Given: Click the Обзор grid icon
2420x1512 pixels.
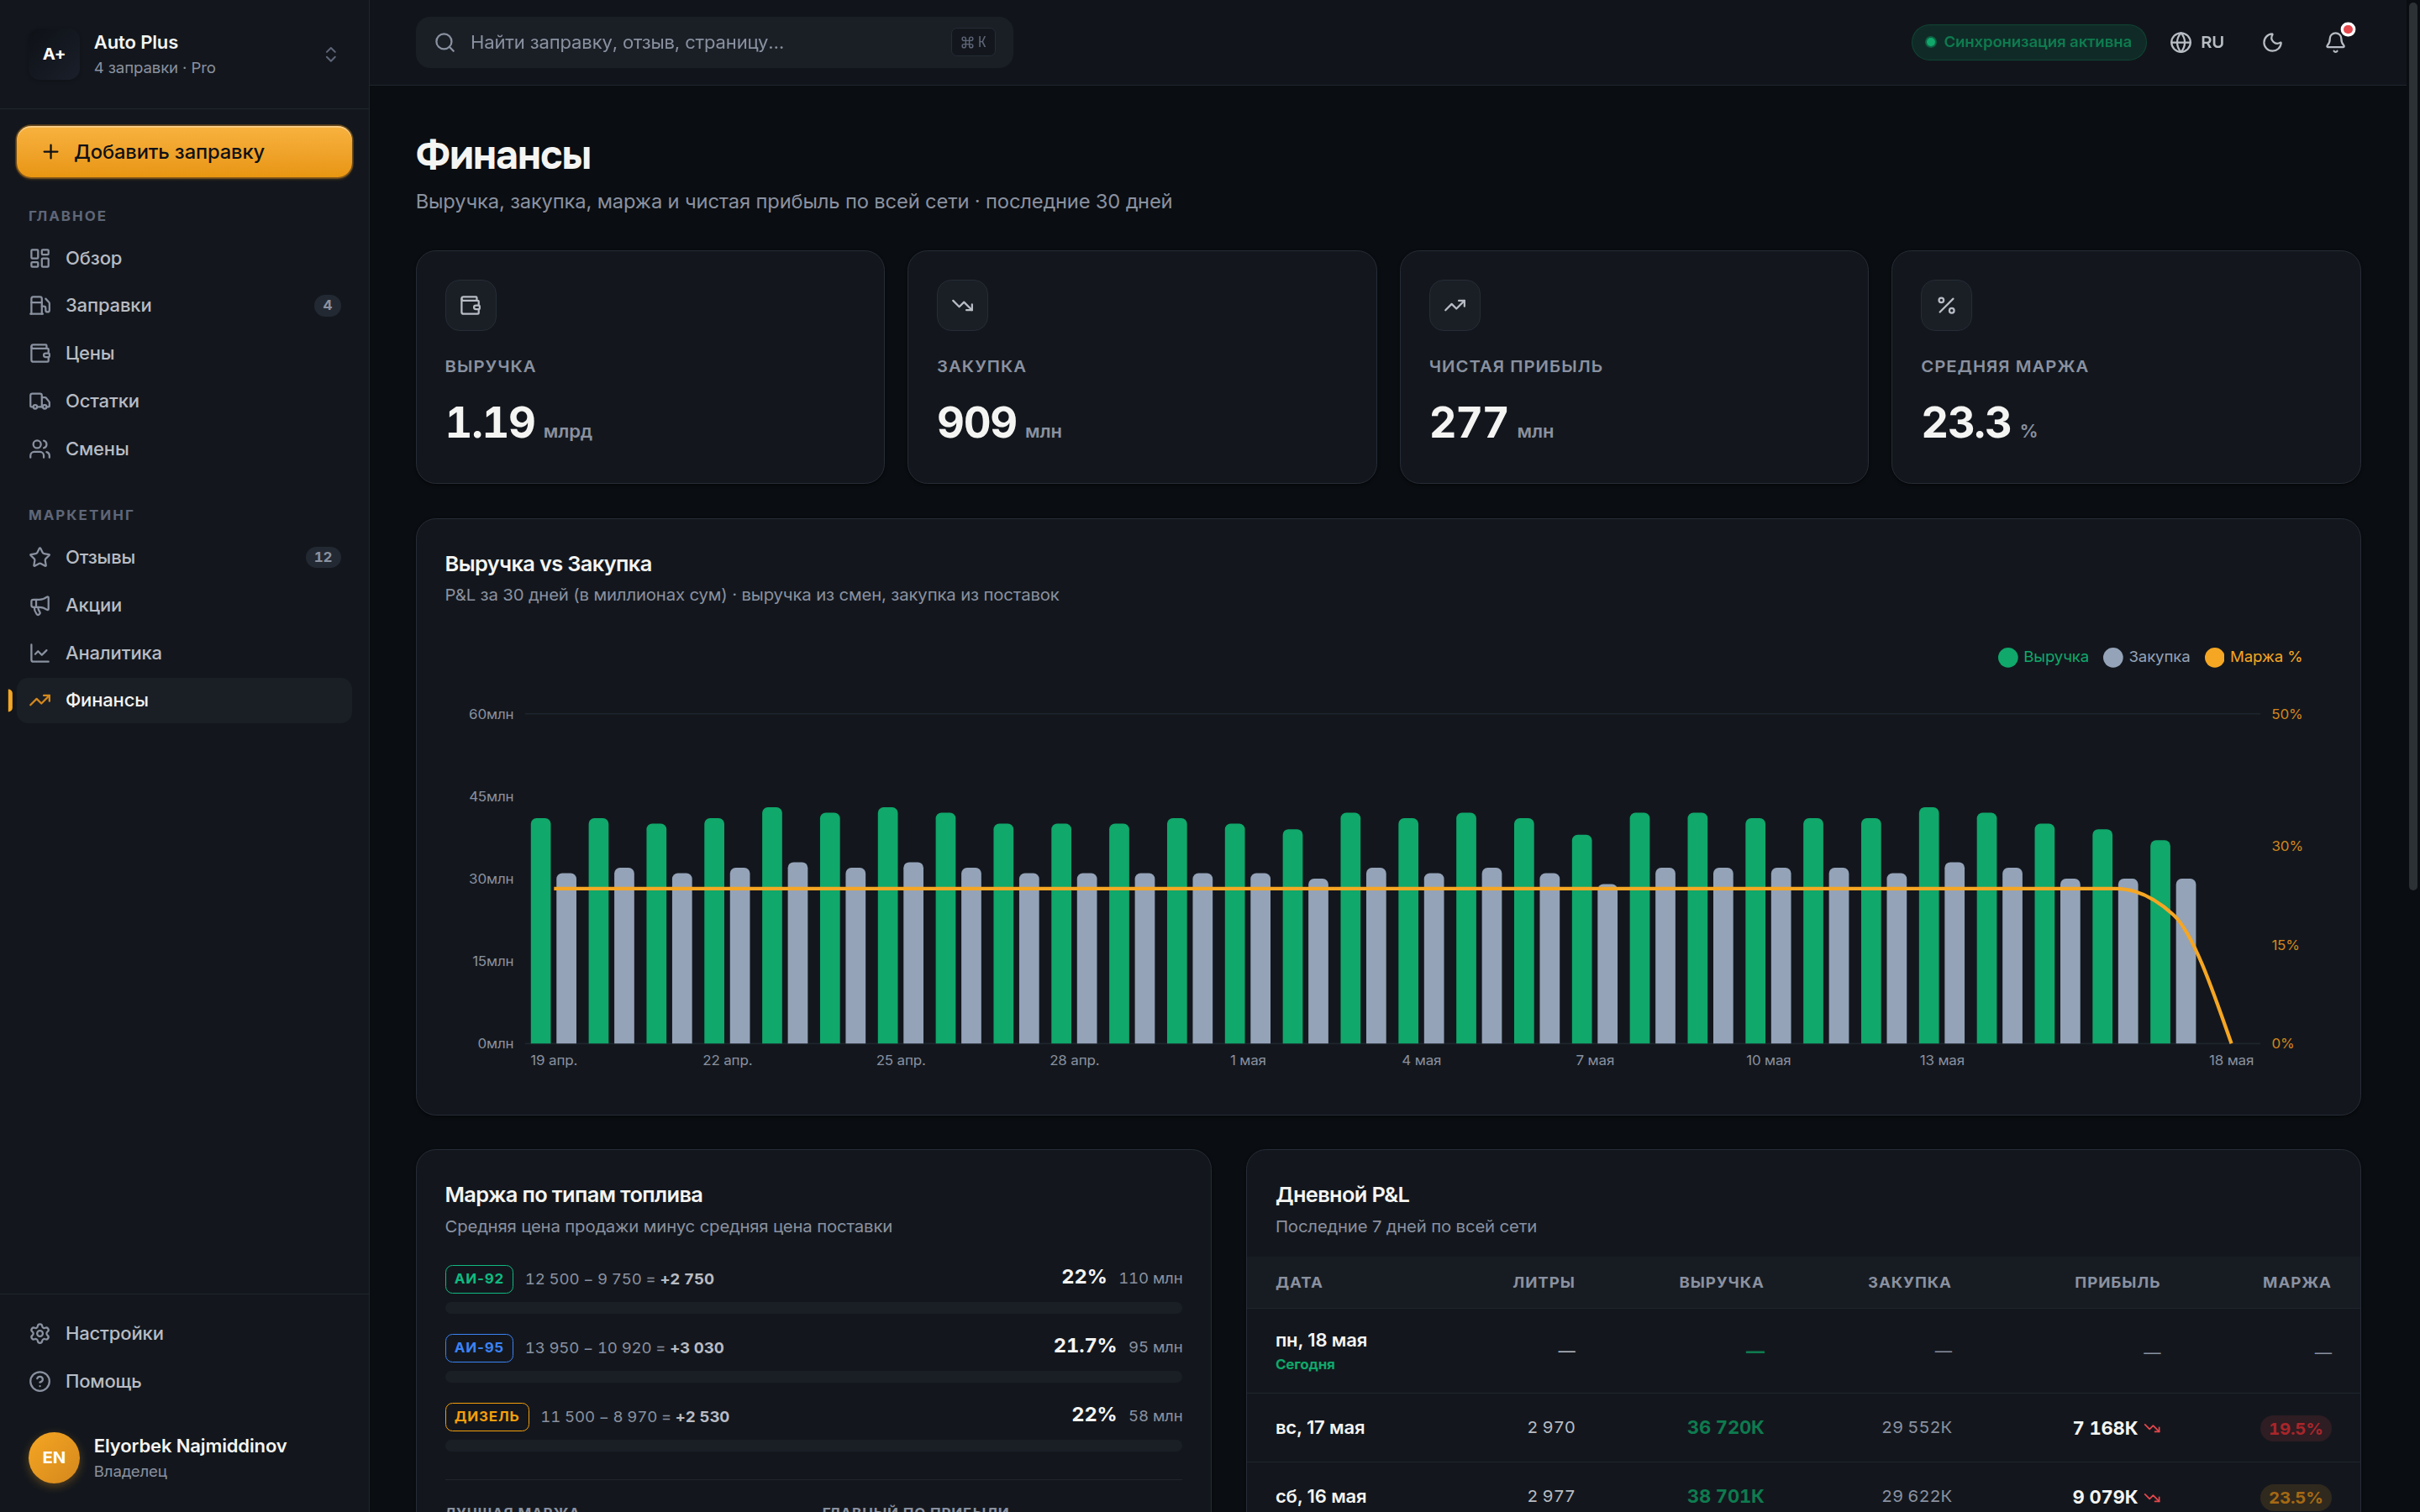Looking at the screenshot, I should [40, 258].
